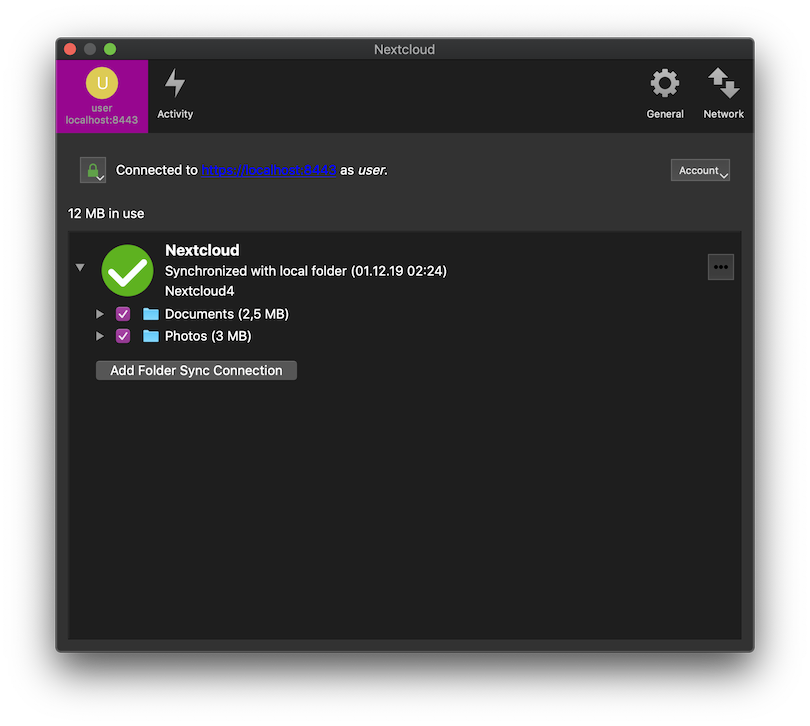The image size is (810, 726).
Task: Collapse the Nextcloud sync folder triangle
Action: tap(80, 267)
